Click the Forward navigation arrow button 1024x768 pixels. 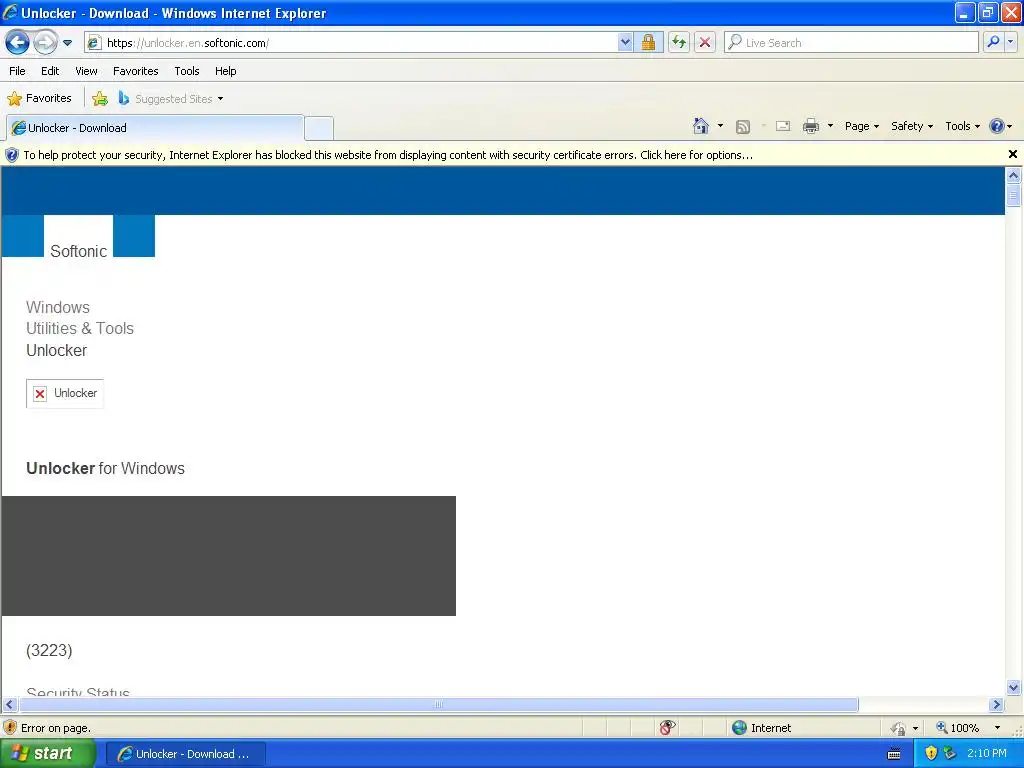[x=45, y=43]
